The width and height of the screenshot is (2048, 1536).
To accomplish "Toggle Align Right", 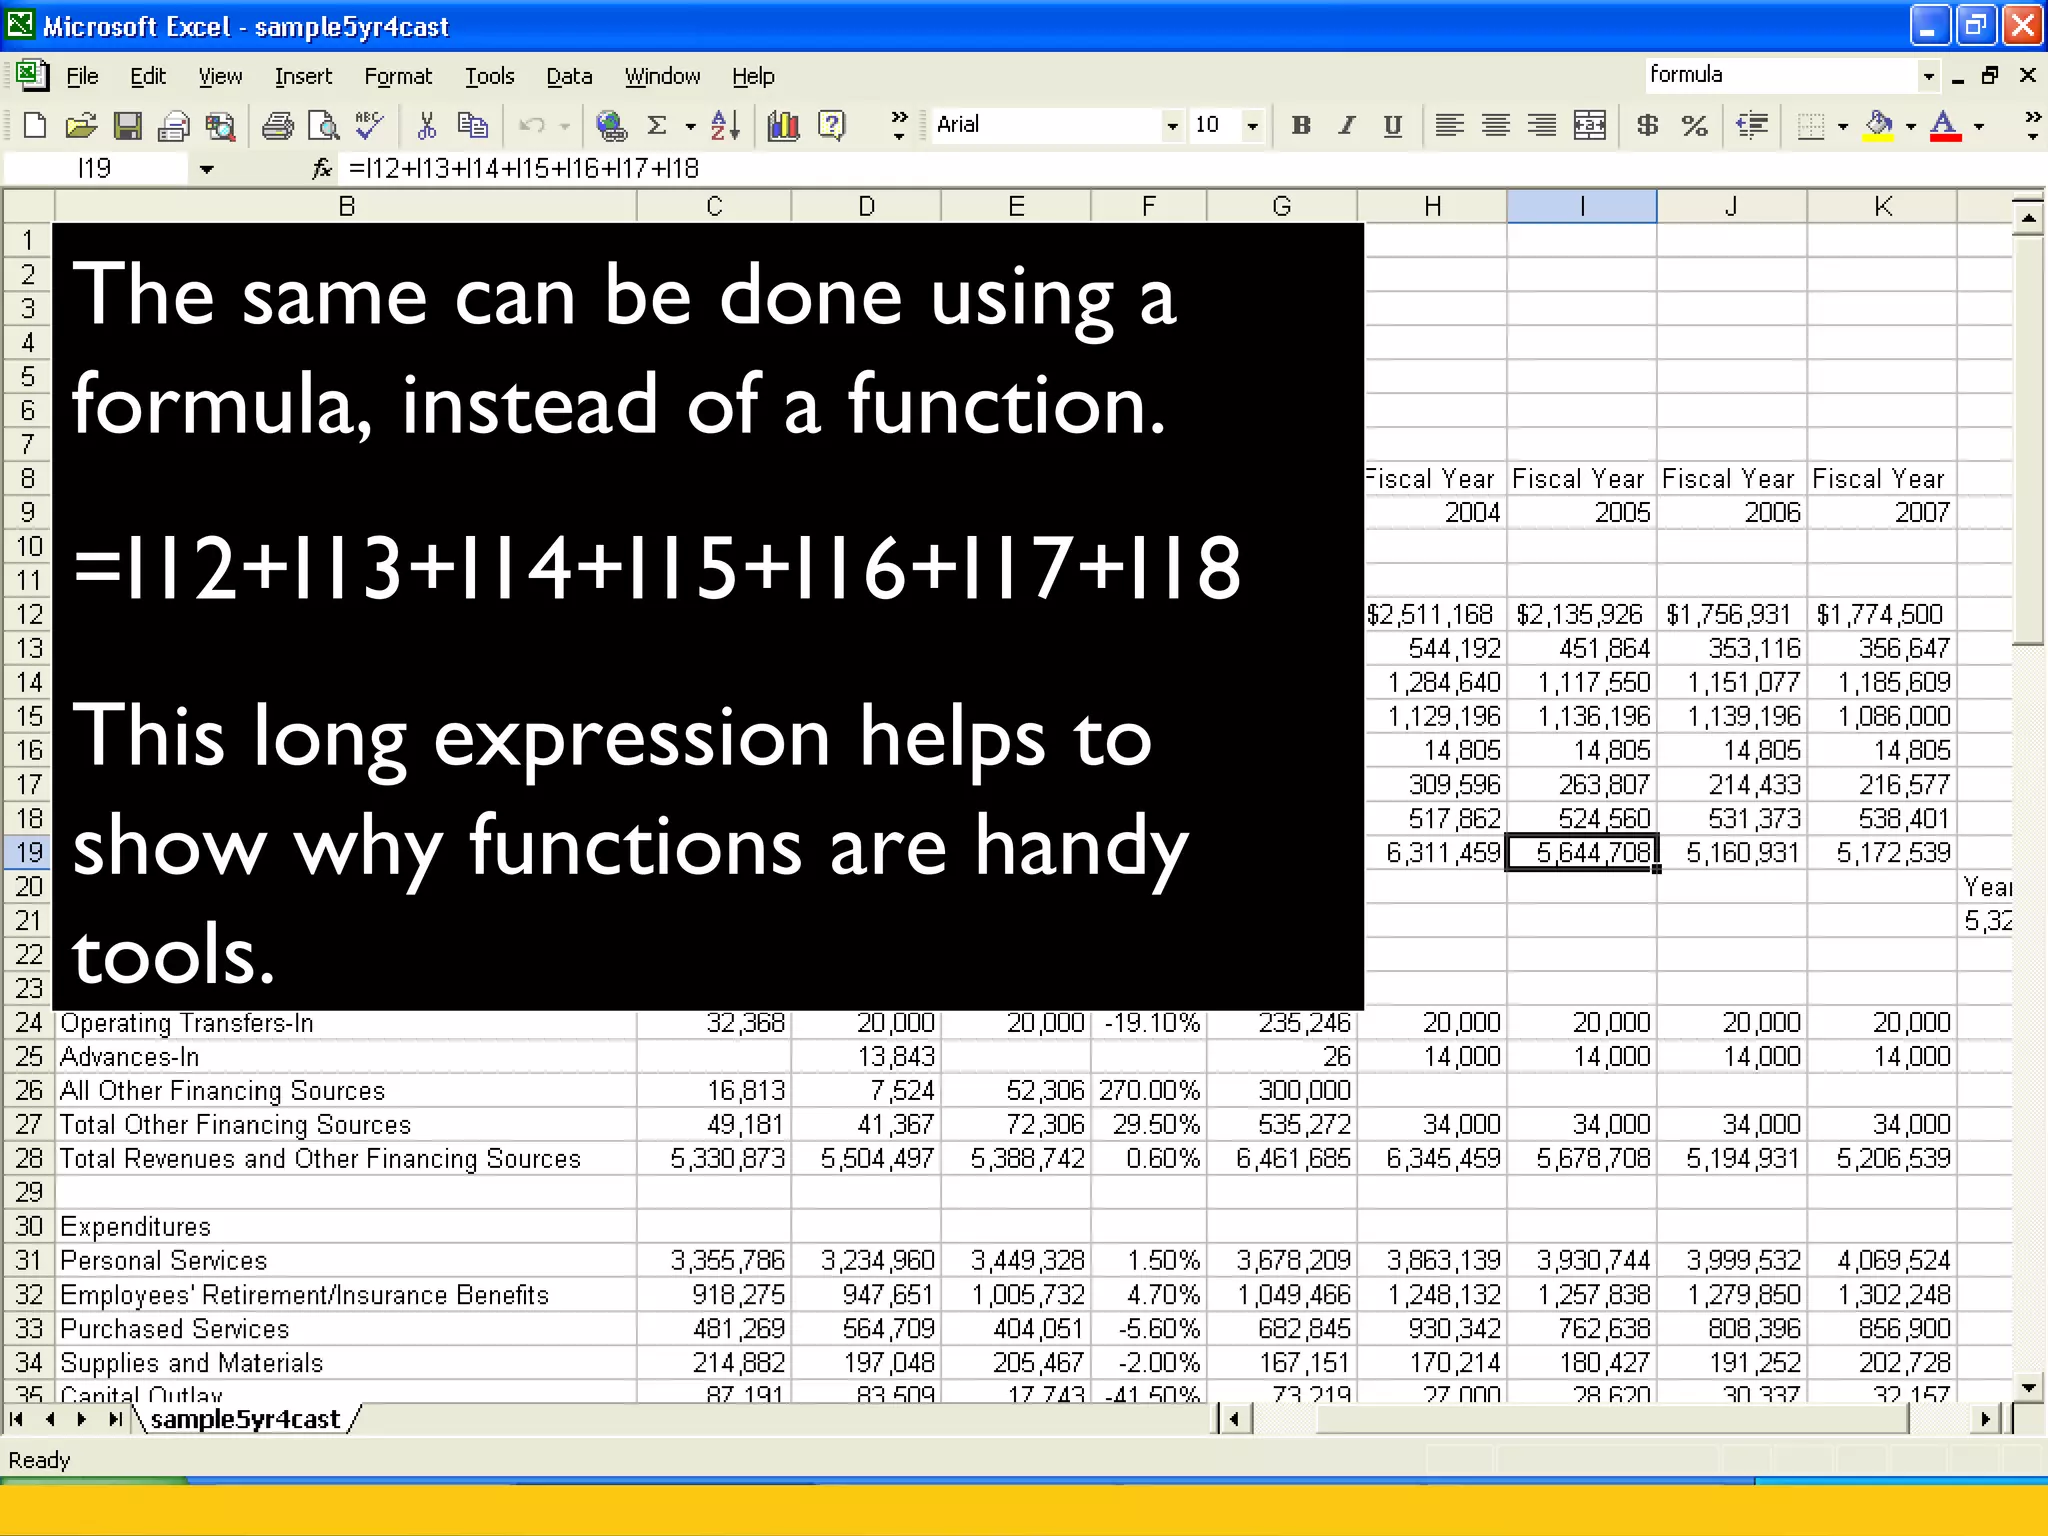I will tap(1542, 125).
